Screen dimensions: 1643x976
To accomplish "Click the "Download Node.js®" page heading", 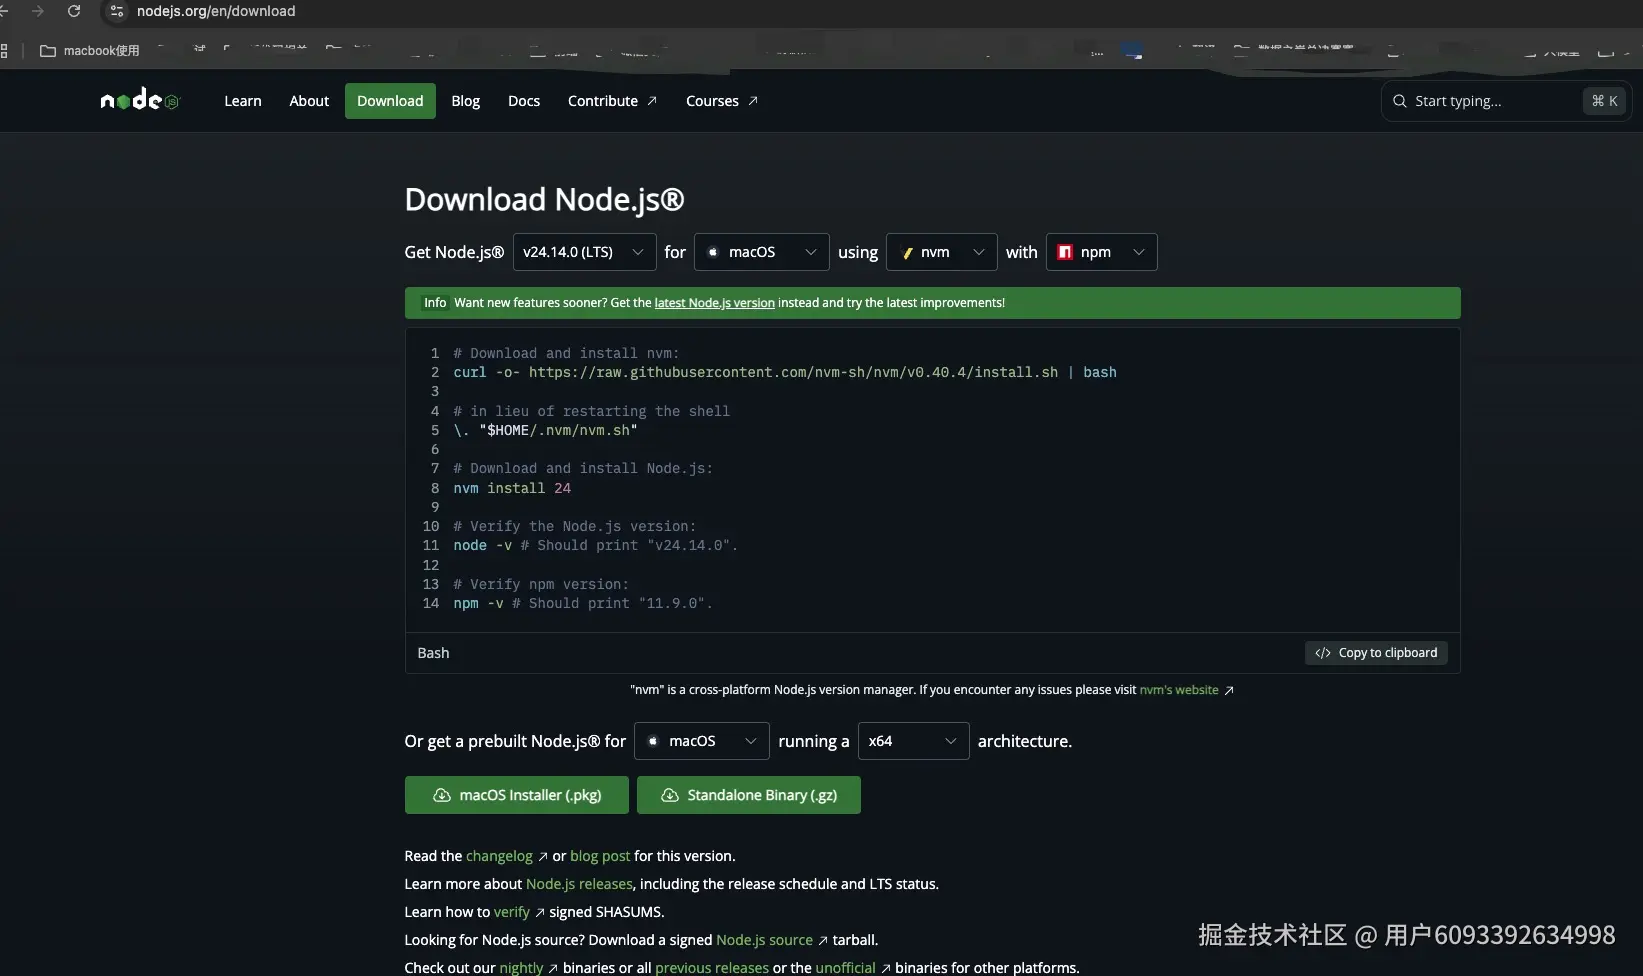I will pos(544,200).
